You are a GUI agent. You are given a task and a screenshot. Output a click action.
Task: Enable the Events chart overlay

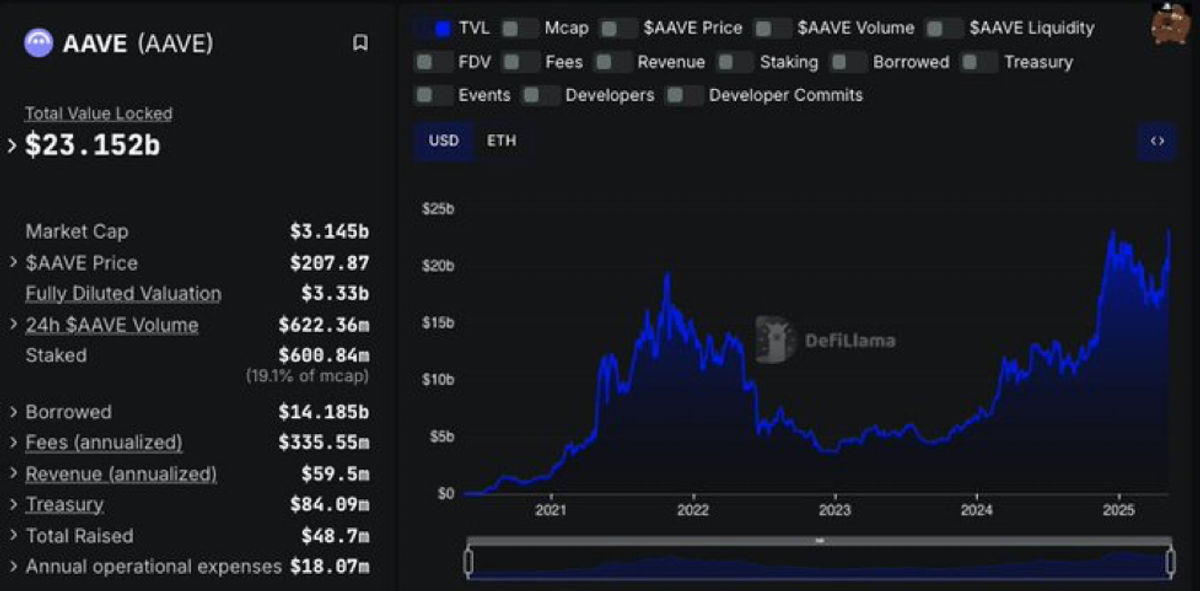tap(432, 95)
